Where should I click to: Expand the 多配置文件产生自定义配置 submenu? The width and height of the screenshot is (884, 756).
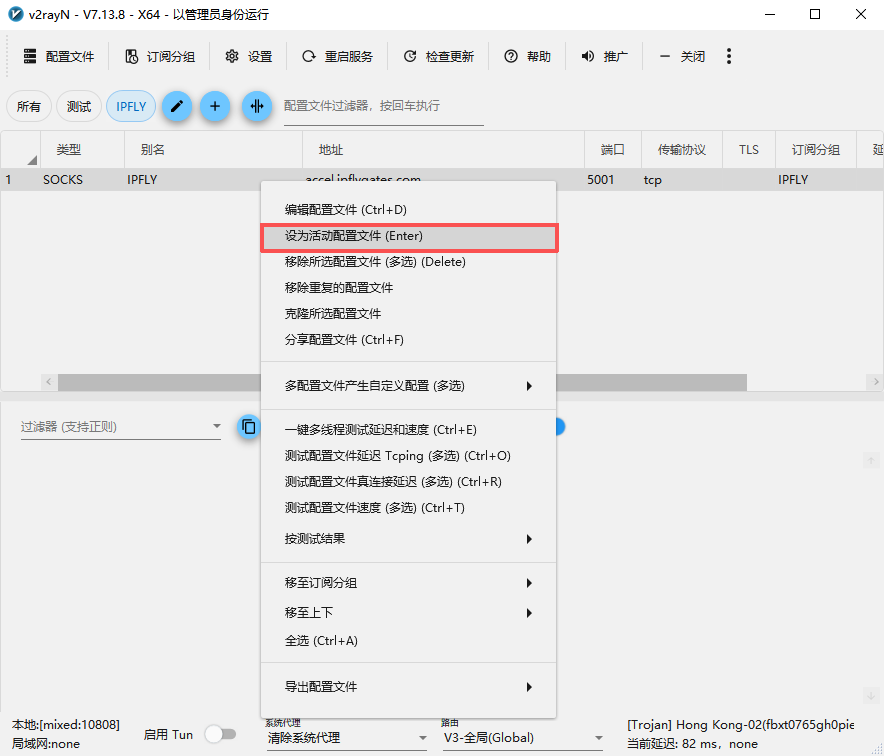(x=408, y=386)
